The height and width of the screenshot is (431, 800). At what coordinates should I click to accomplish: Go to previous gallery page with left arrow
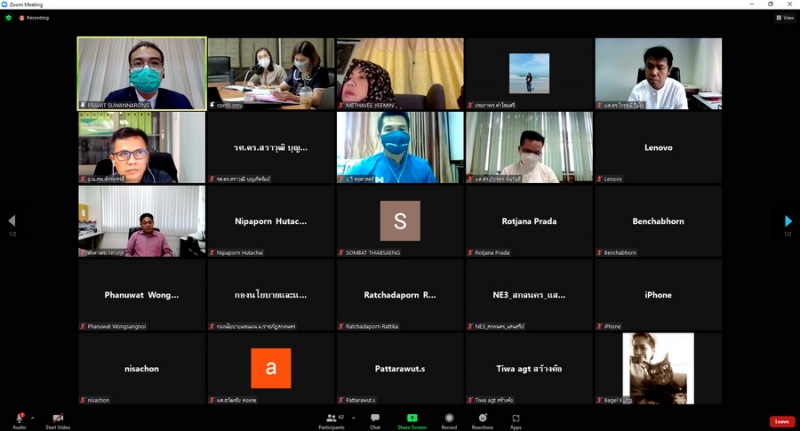[11, 221]
